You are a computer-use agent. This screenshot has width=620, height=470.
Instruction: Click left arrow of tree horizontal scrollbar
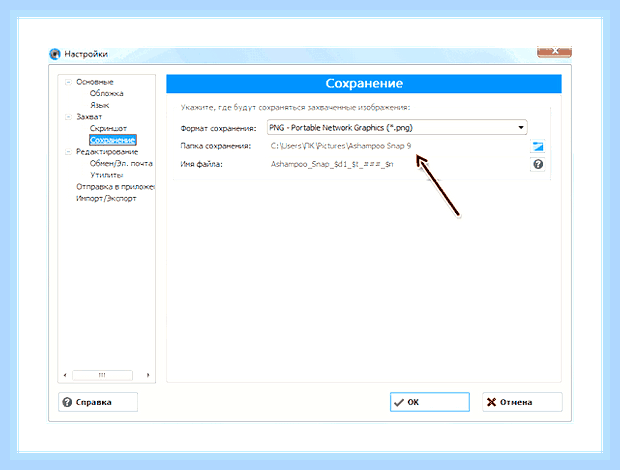coord(65,375)
